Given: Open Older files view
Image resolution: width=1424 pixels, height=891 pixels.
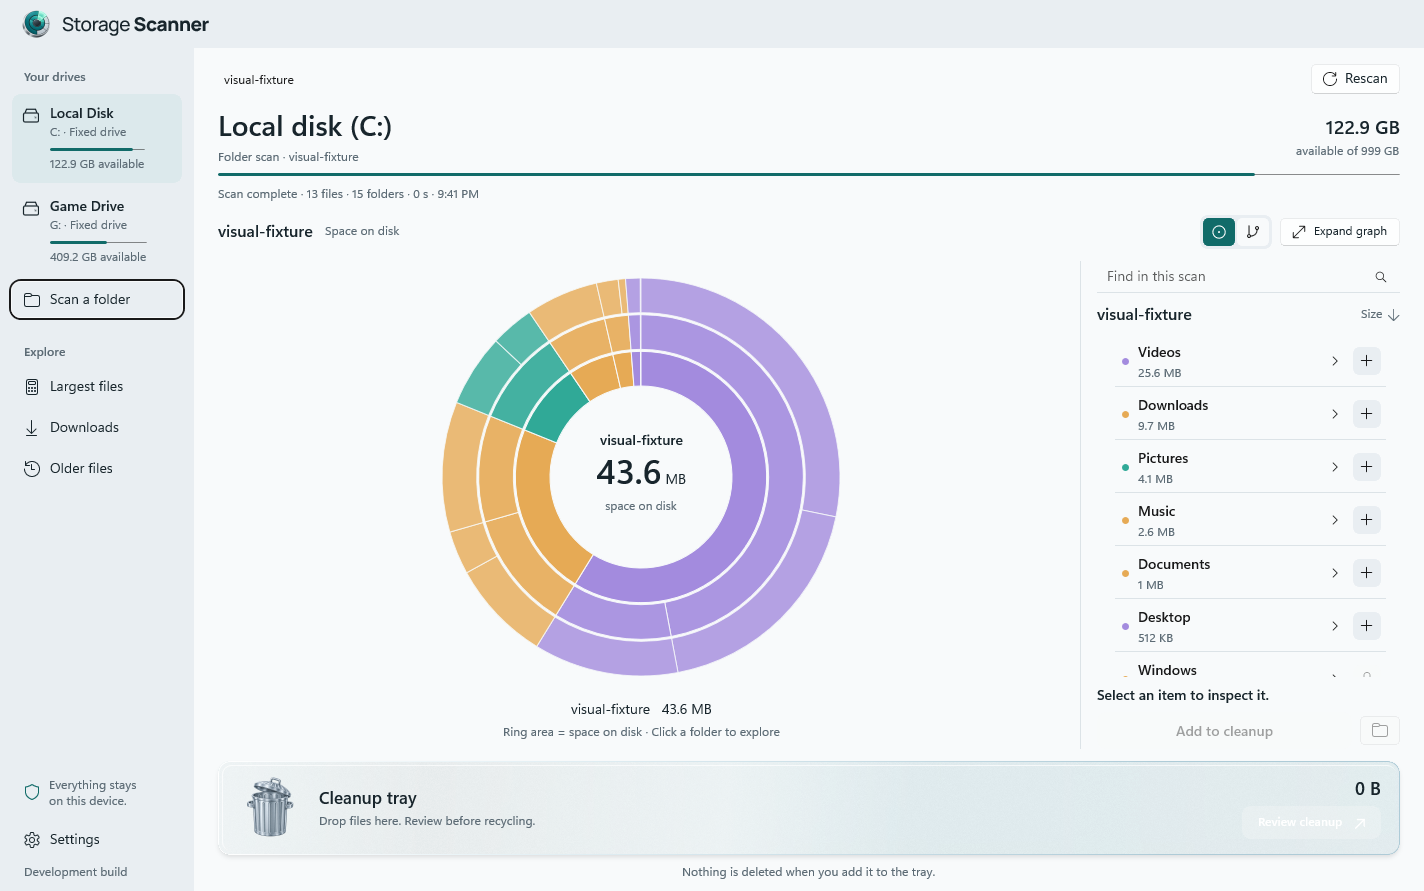Looking at the screenshot, I should [x=97, y=469].
